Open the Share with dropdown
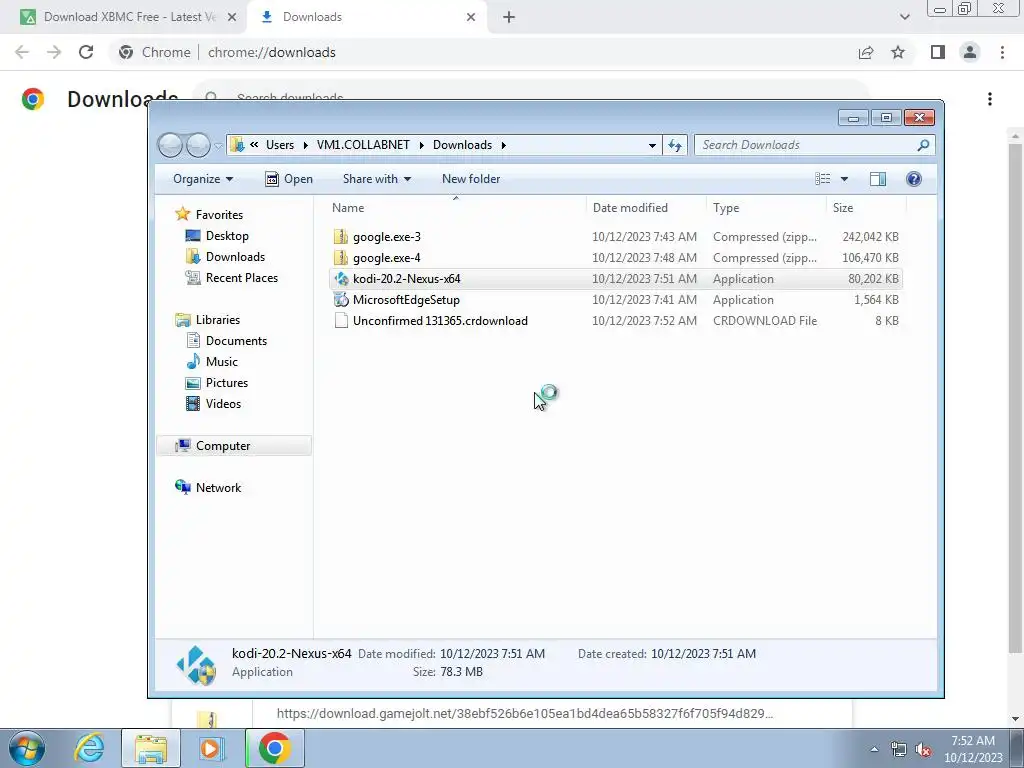The image size is (1024, 768). coord(377,179)
